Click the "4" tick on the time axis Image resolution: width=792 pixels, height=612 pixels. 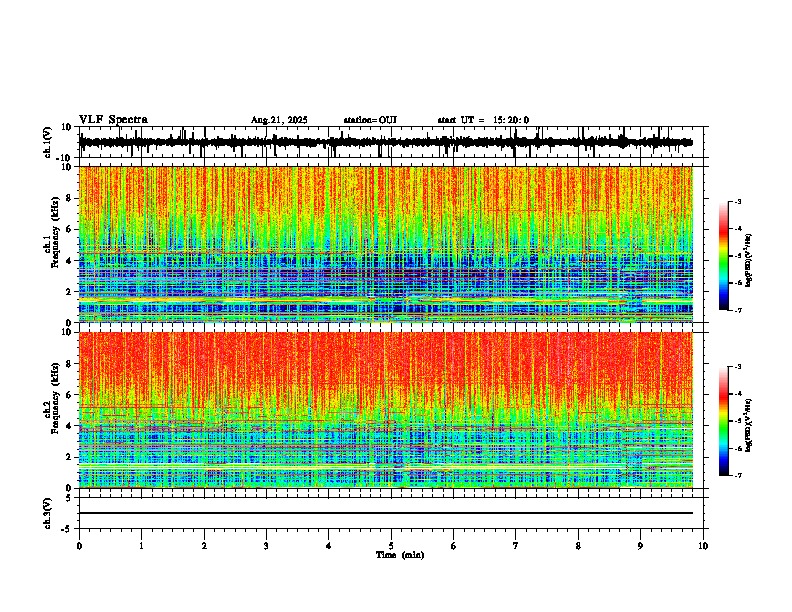pyautogui.click(x=329, y=545)
